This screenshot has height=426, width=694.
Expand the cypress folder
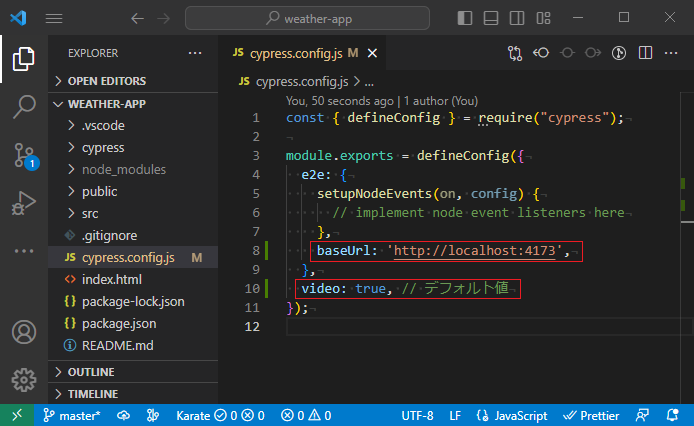click(x=133, y=147)
